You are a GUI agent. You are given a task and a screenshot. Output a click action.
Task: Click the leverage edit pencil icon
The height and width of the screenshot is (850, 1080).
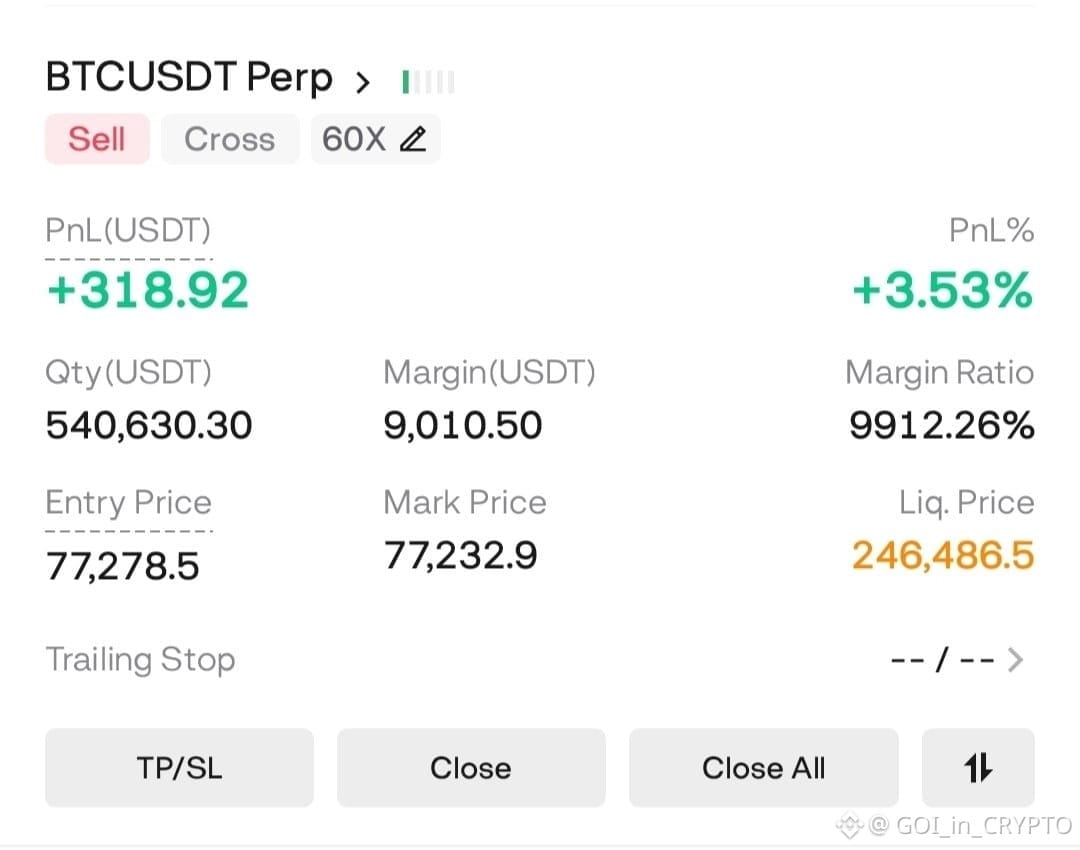(413, 139)
